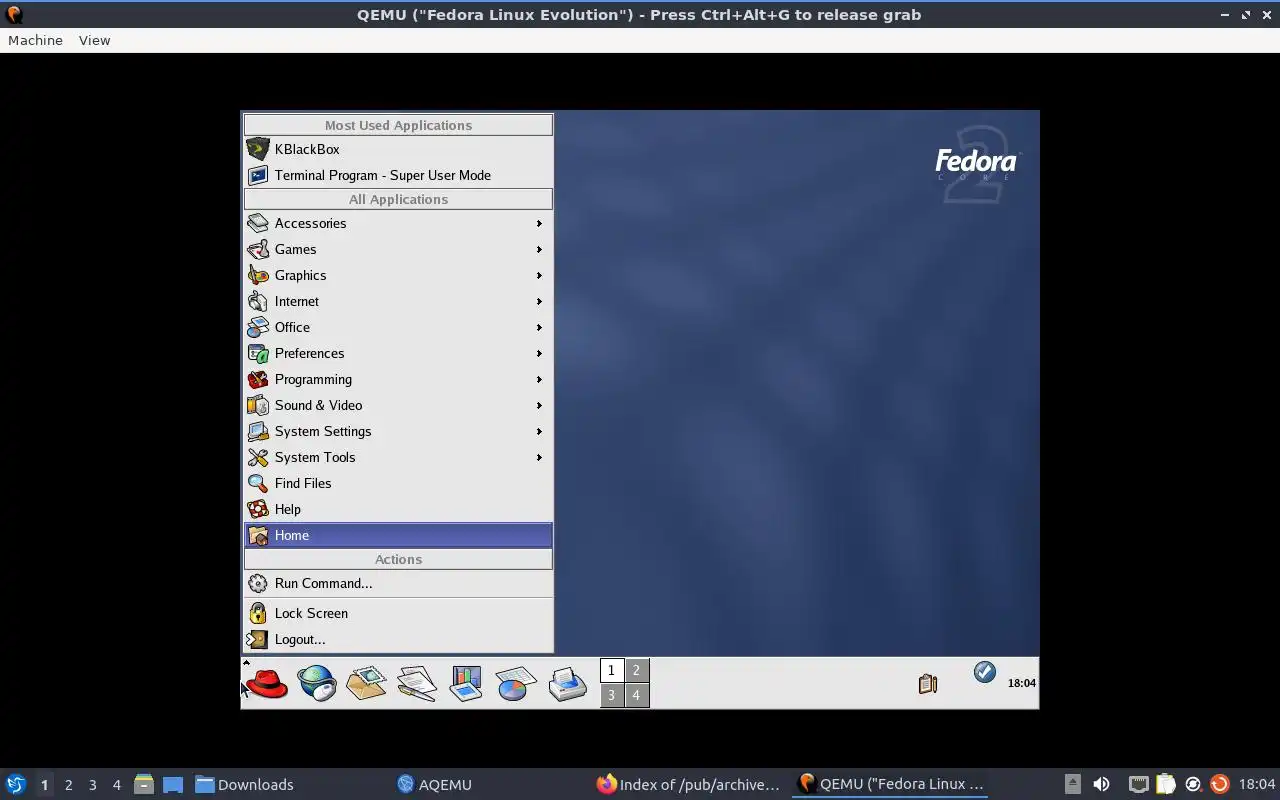Open the QEMU Machine menu

35,40
